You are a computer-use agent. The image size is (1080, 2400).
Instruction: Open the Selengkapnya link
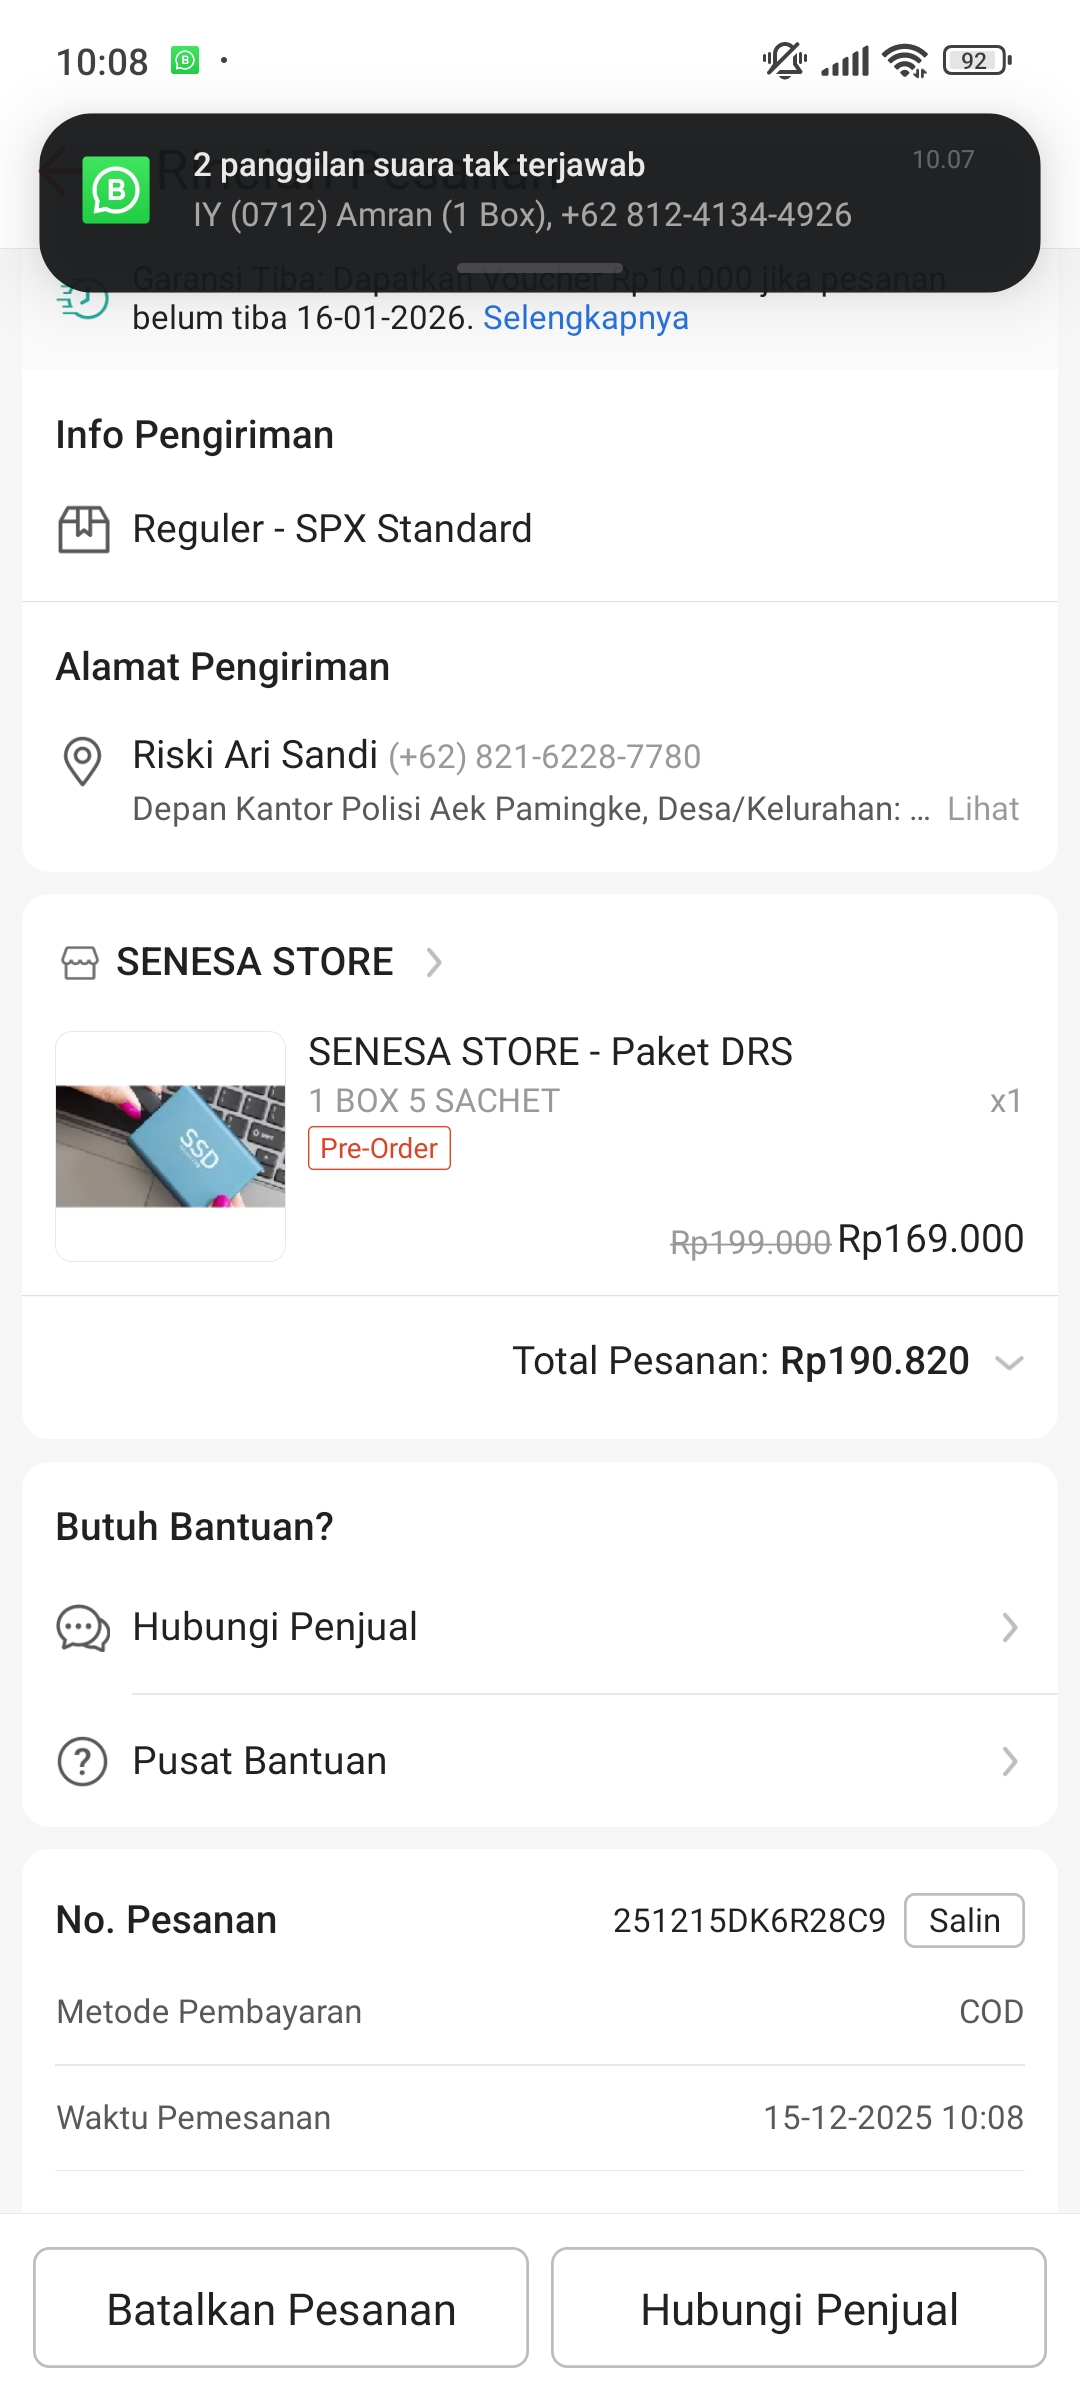[586, 318]
